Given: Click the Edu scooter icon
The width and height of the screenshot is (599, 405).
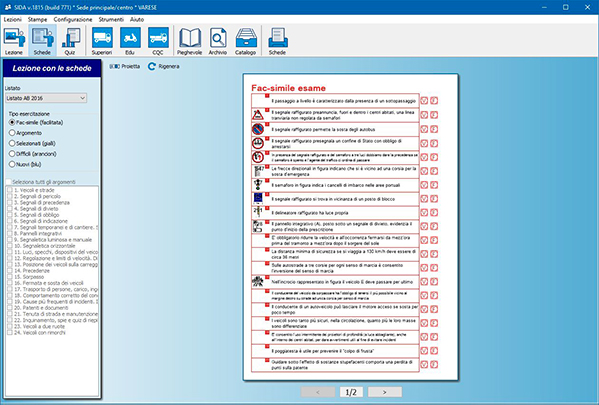Looking at the screenshot, I should tap(130, 41).
